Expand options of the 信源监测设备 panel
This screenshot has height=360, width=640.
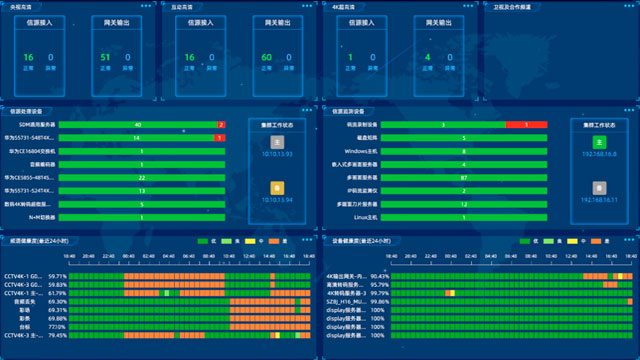click(x=629, y=110)
